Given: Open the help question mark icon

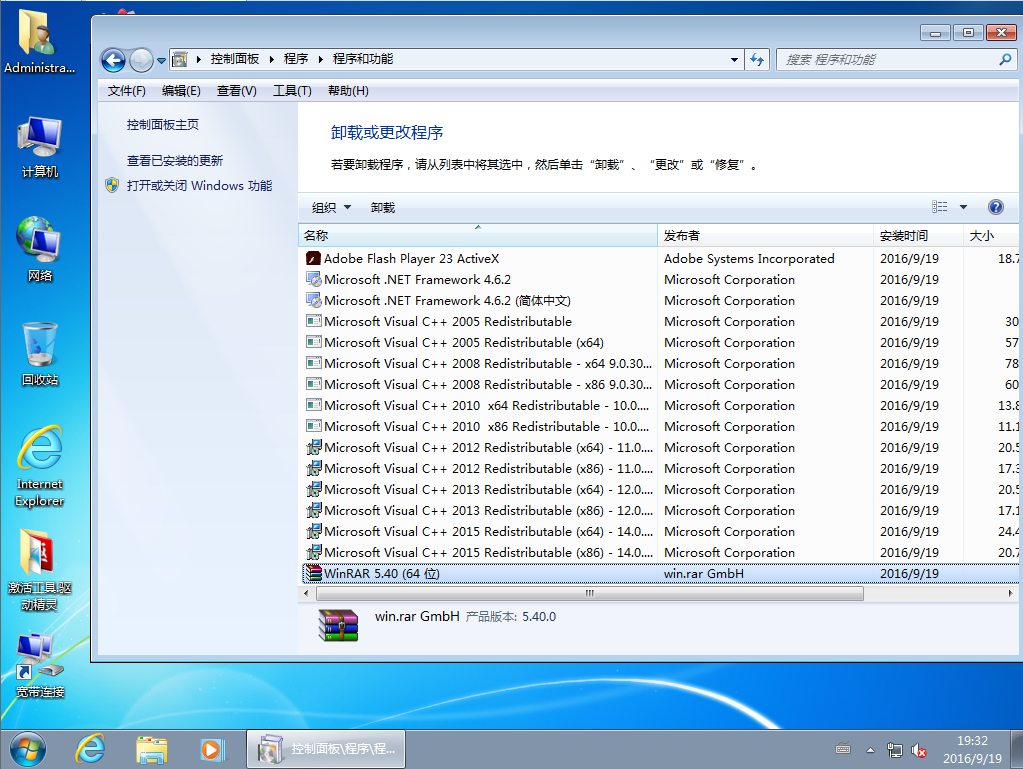Looking at the screenshot, I should (995, 207).
